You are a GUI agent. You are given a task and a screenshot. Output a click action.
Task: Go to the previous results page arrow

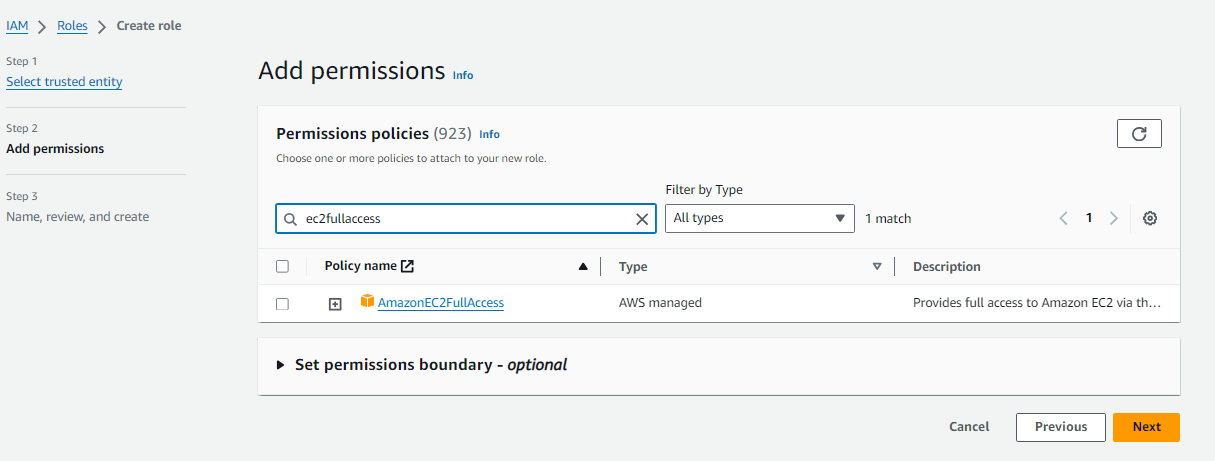pyautogui.click(x=1064, y=218)
